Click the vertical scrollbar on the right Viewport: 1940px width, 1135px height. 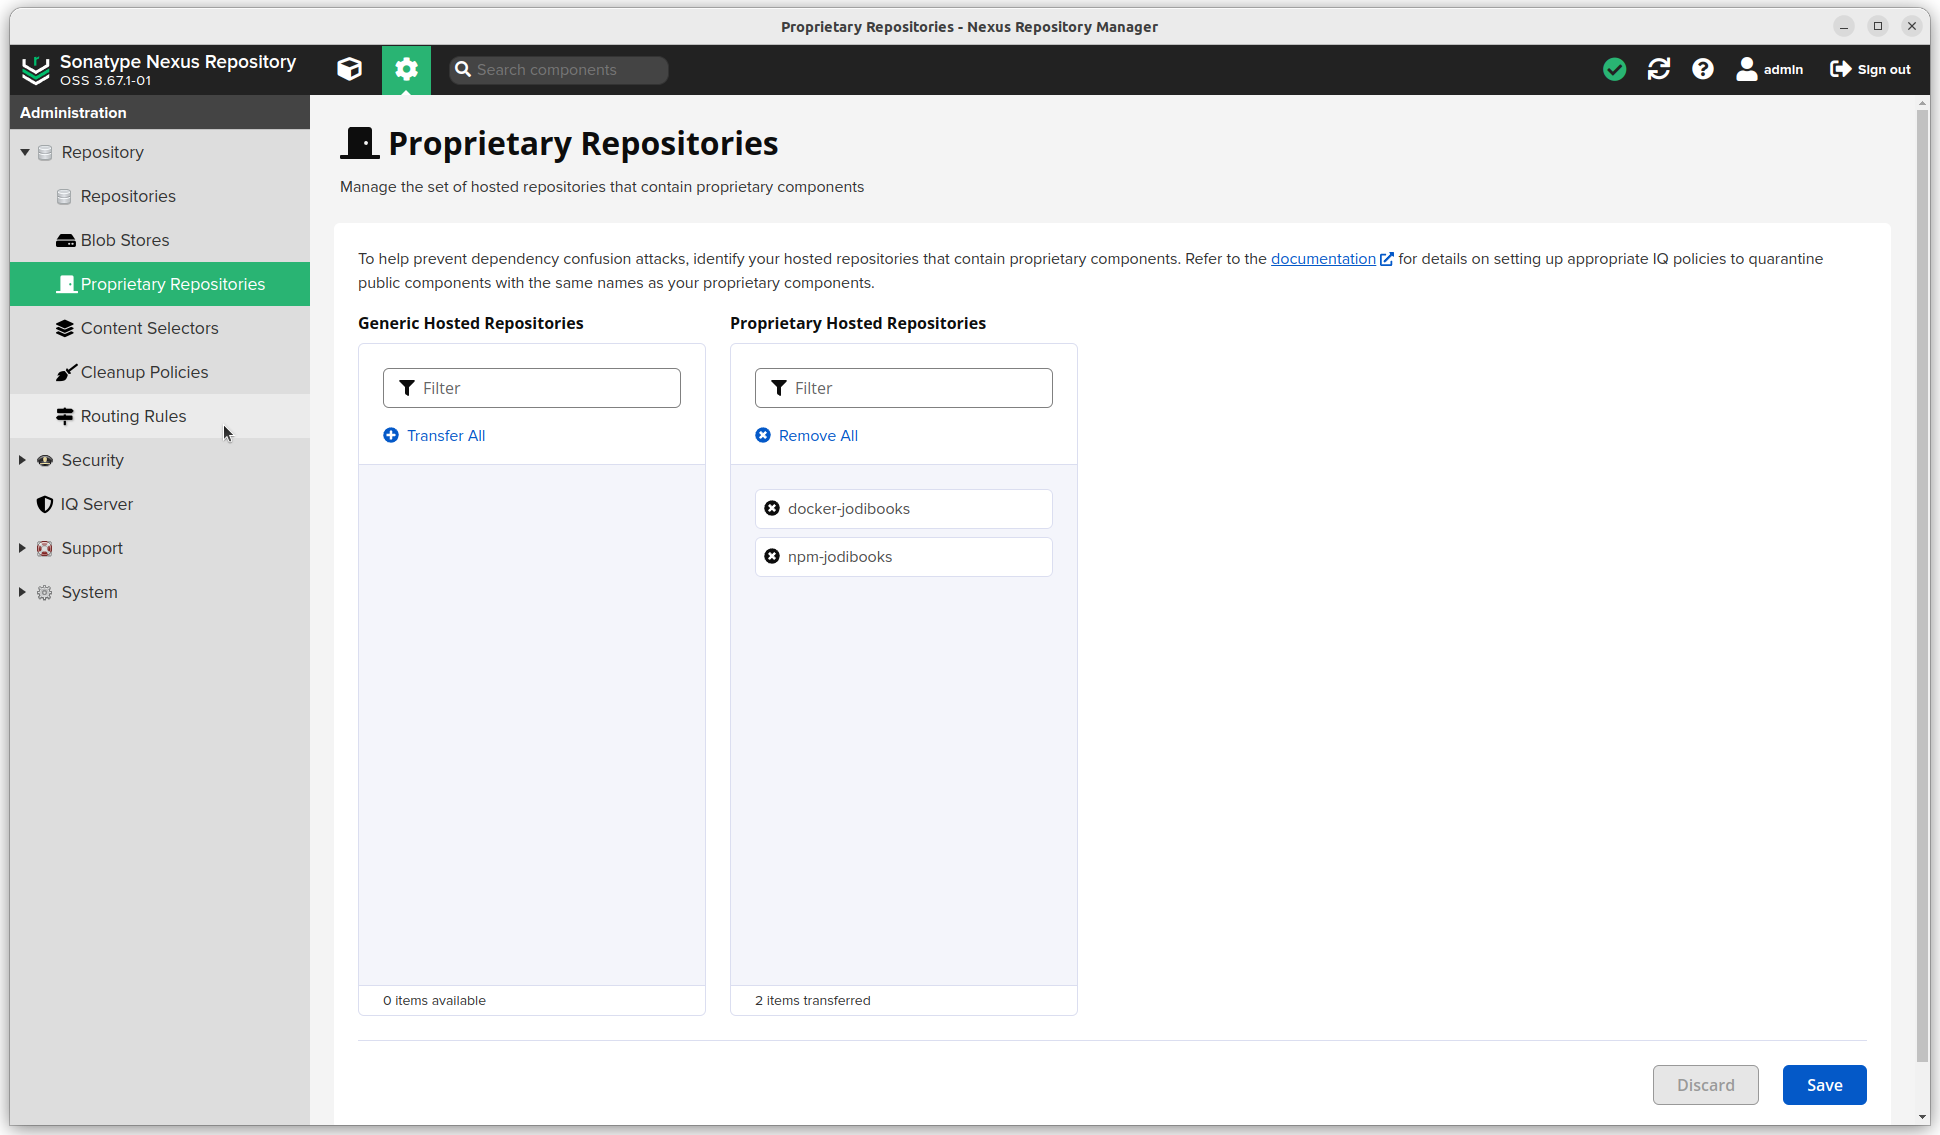[1922, 585]
